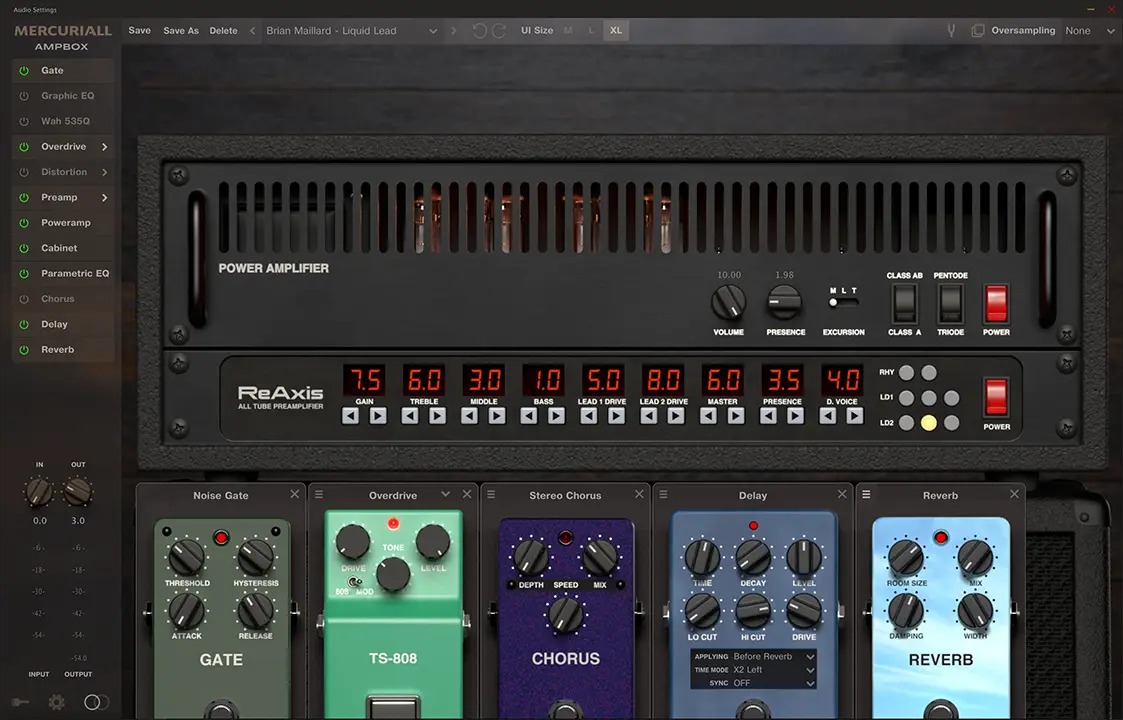Open the Oversampling dropdown
Screen dimensions: 1123x720
tap(1090, 31)
